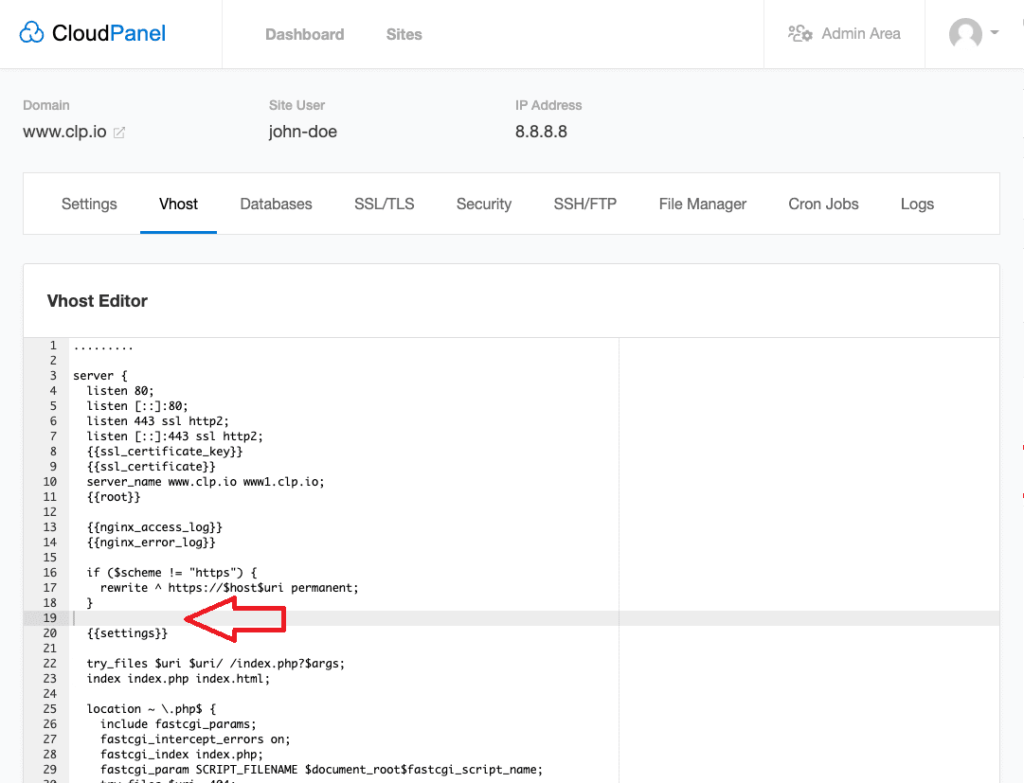Click the user avatar icon

click(965, 34)
